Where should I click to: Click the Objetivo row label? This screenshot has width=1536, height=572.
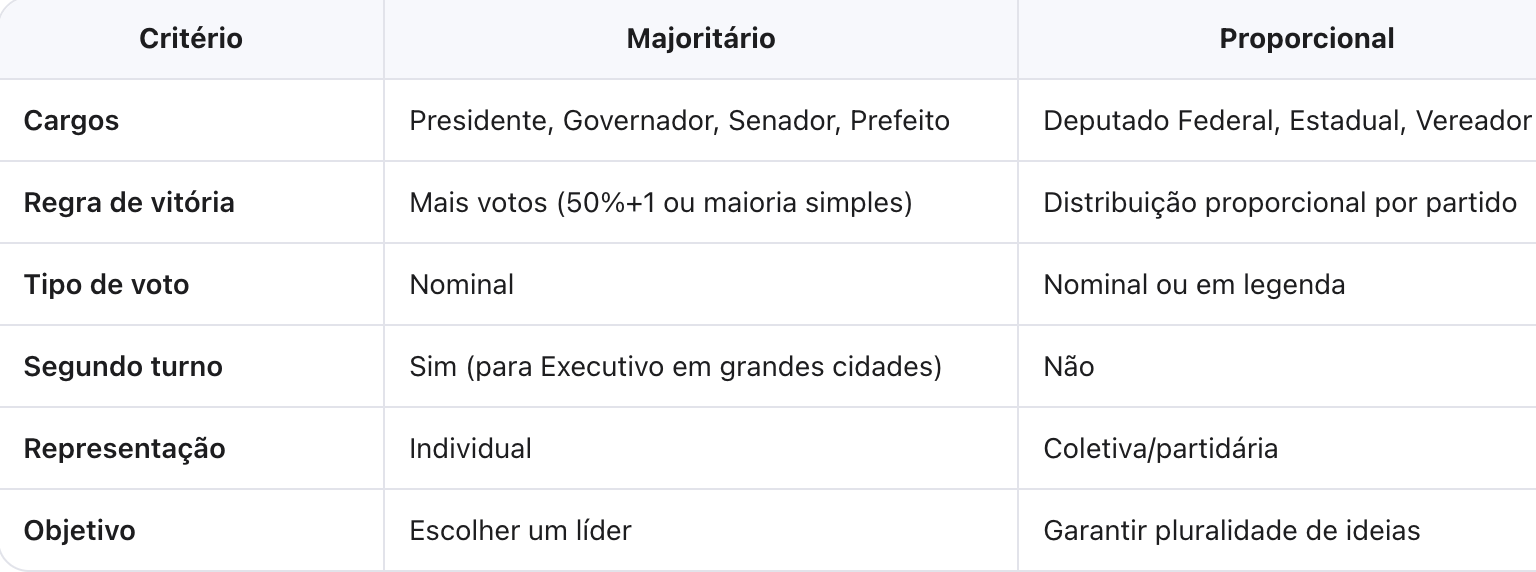(79, 530)
